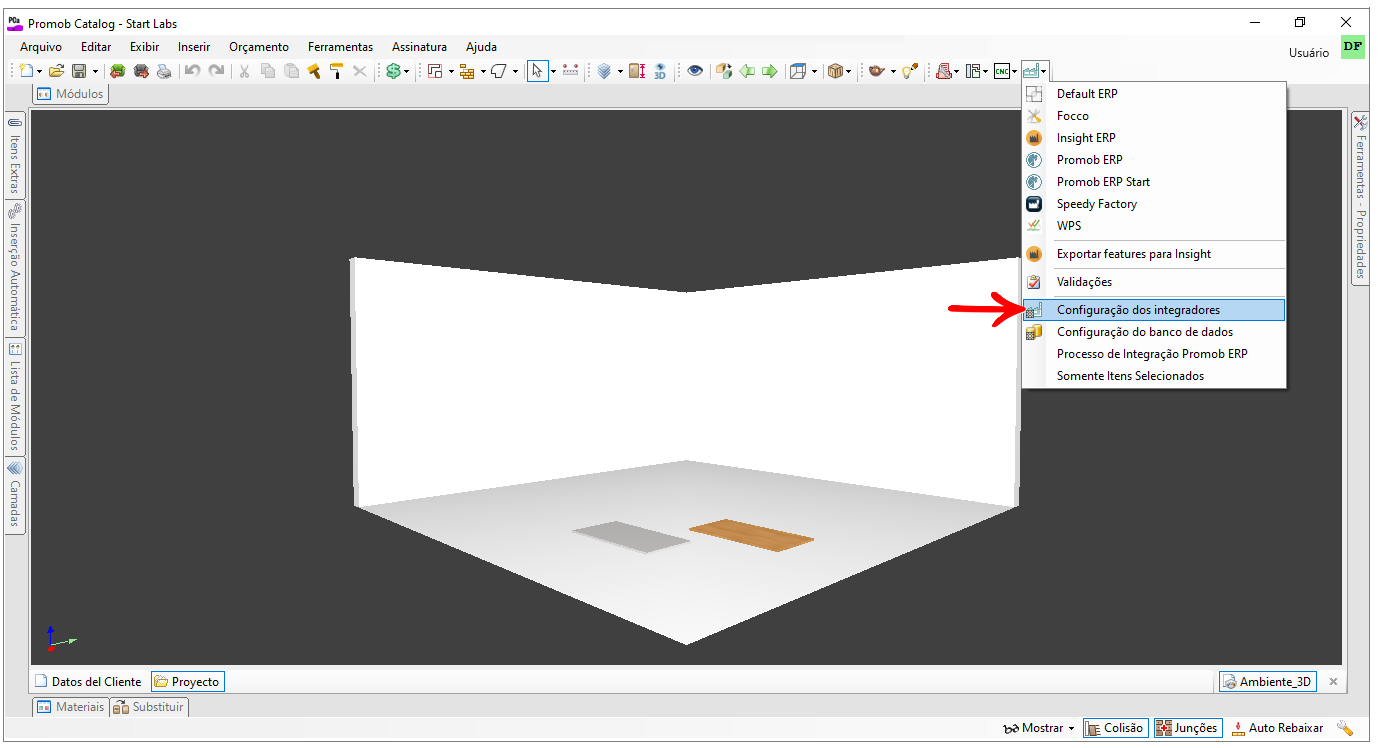Choose Promob ERP Start integrator
The height and width of the screenshot is (748, 1378).
coord(1153,182)
